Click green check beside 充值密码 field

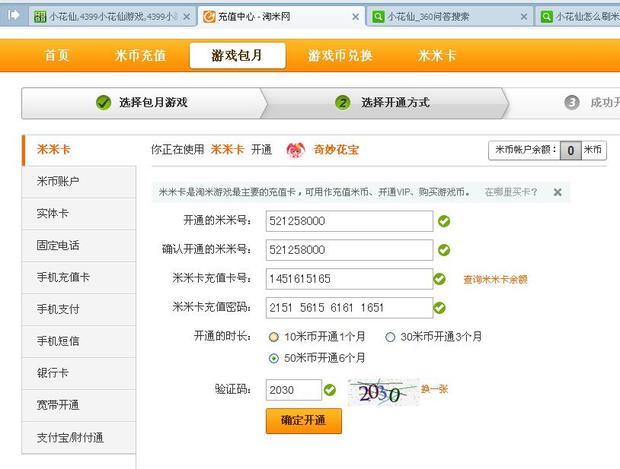(x=439, y=308)
